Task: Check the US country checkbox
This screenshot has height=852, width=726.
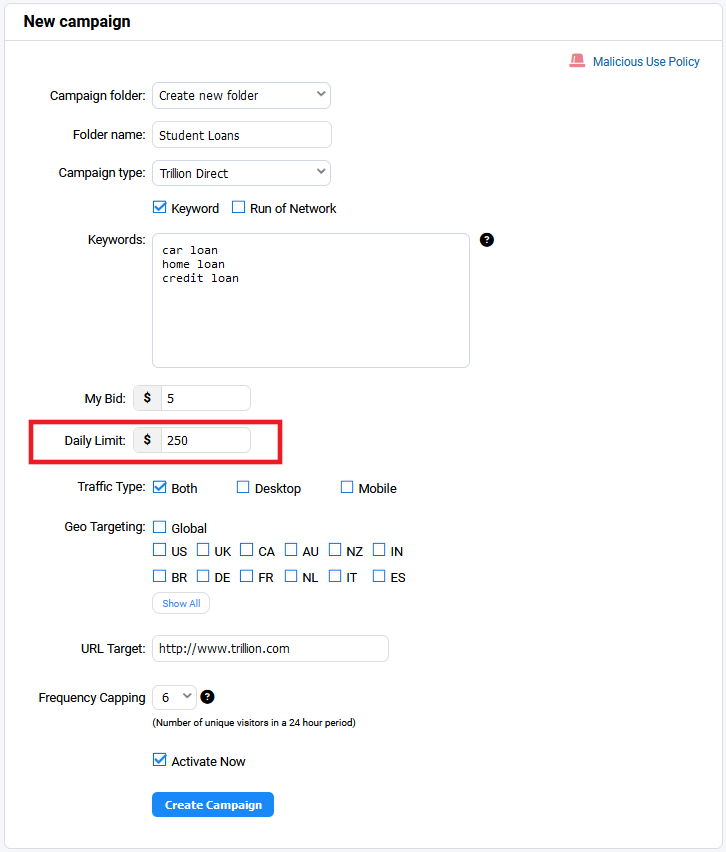Action: pos(159,550)
